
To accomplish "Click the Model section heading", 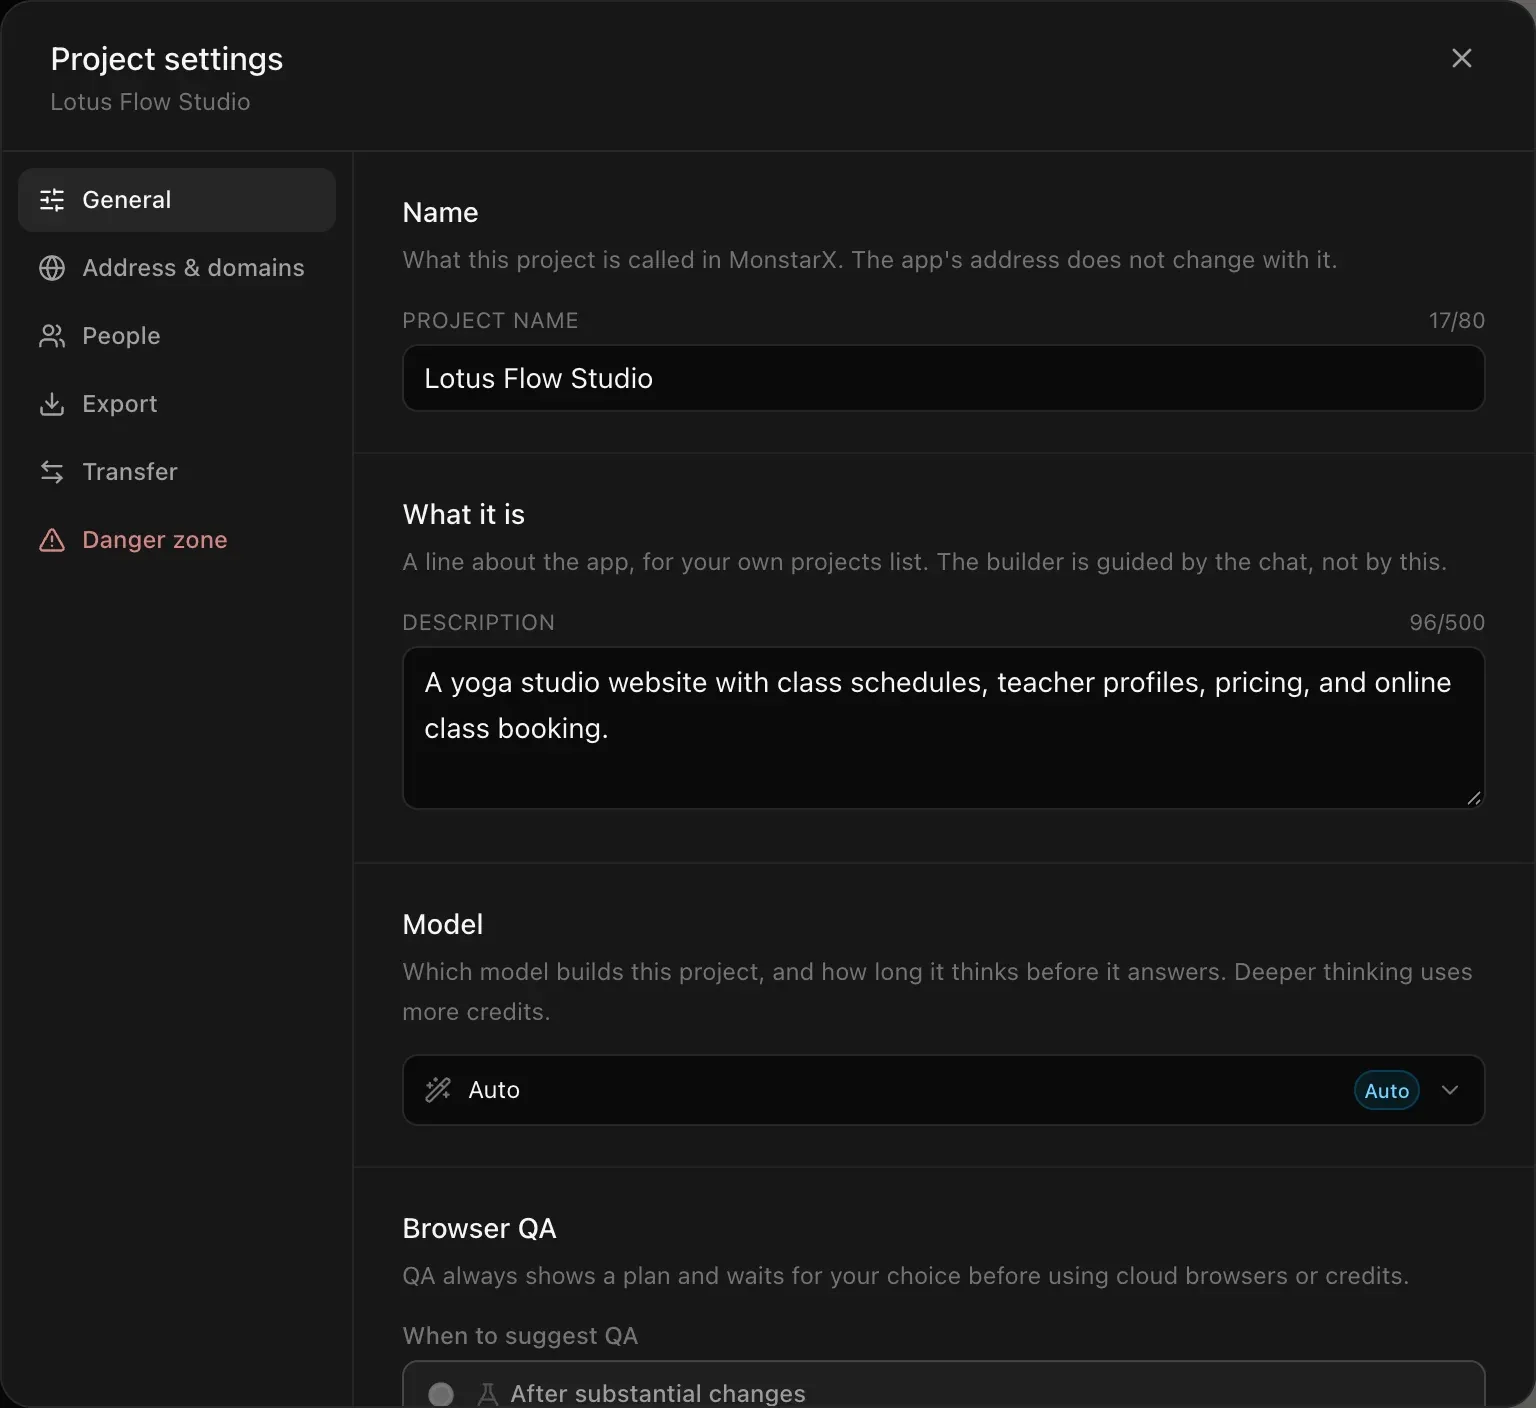I will click(442, 924).
